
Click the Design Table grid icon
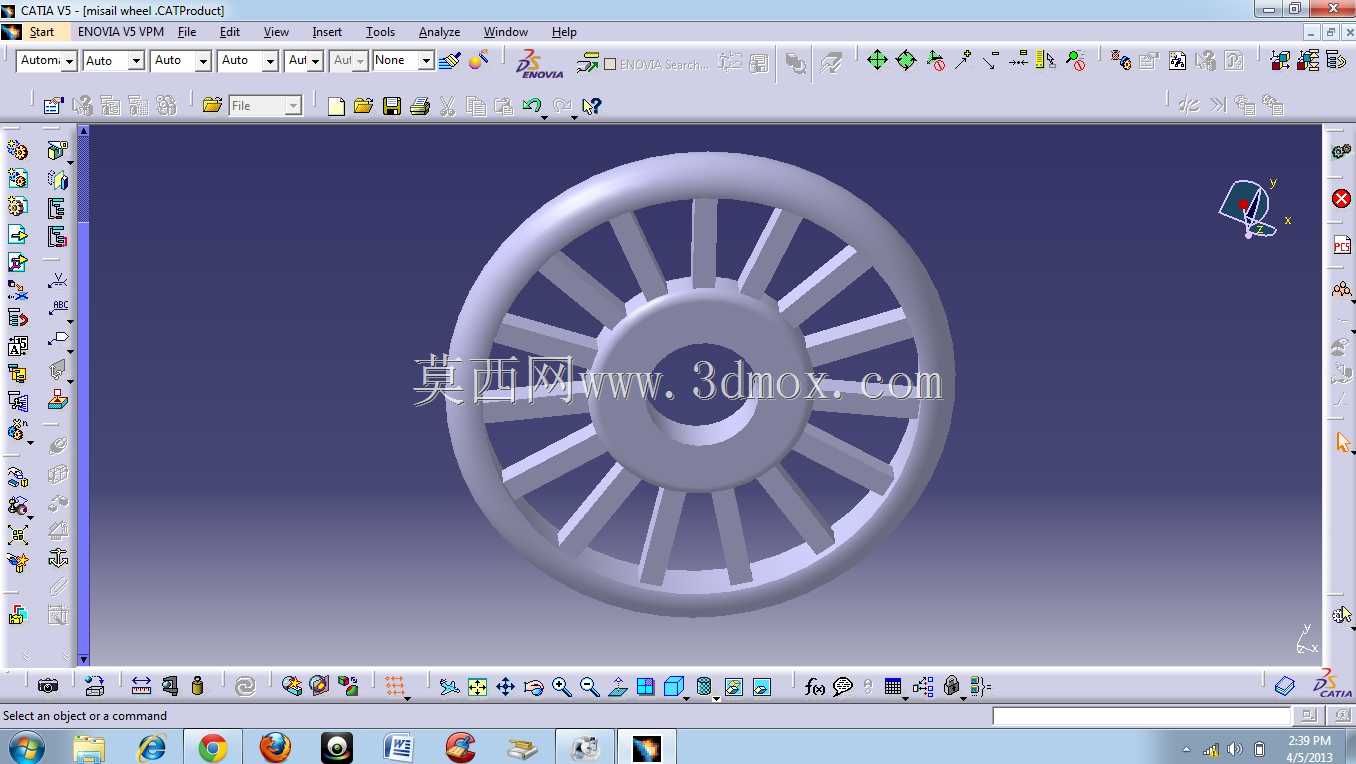point(893,686)
